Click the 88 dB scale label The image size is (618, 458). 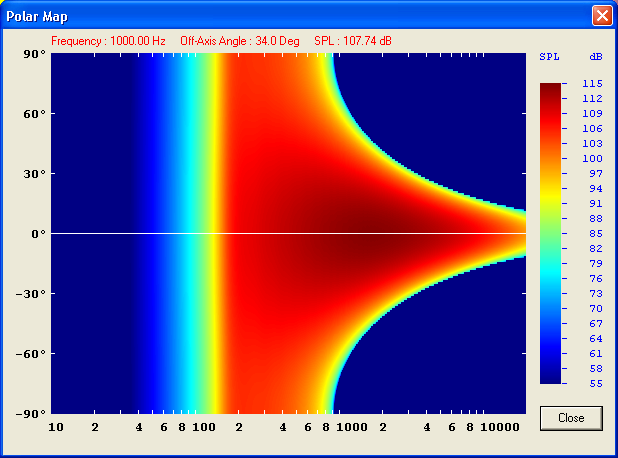tap(596, 219)
